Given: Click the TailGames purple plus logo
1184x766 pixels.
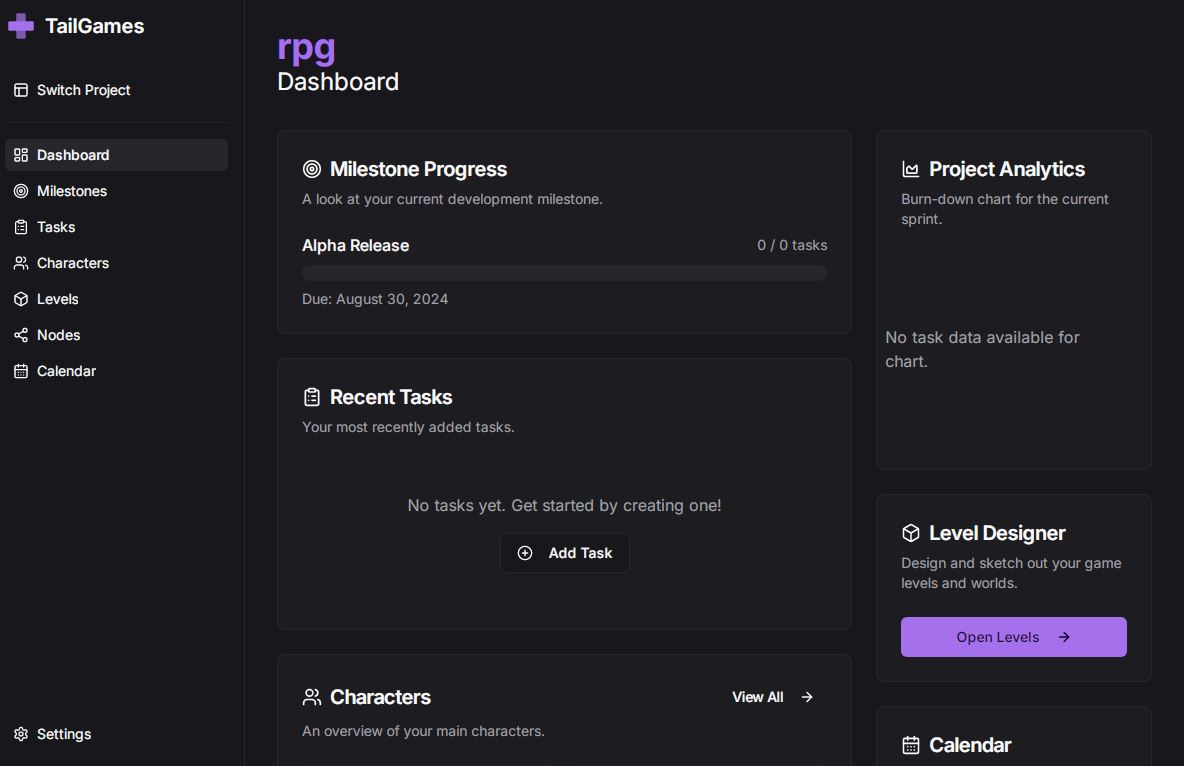Looking at the screenshot, I should coord(21,26).
